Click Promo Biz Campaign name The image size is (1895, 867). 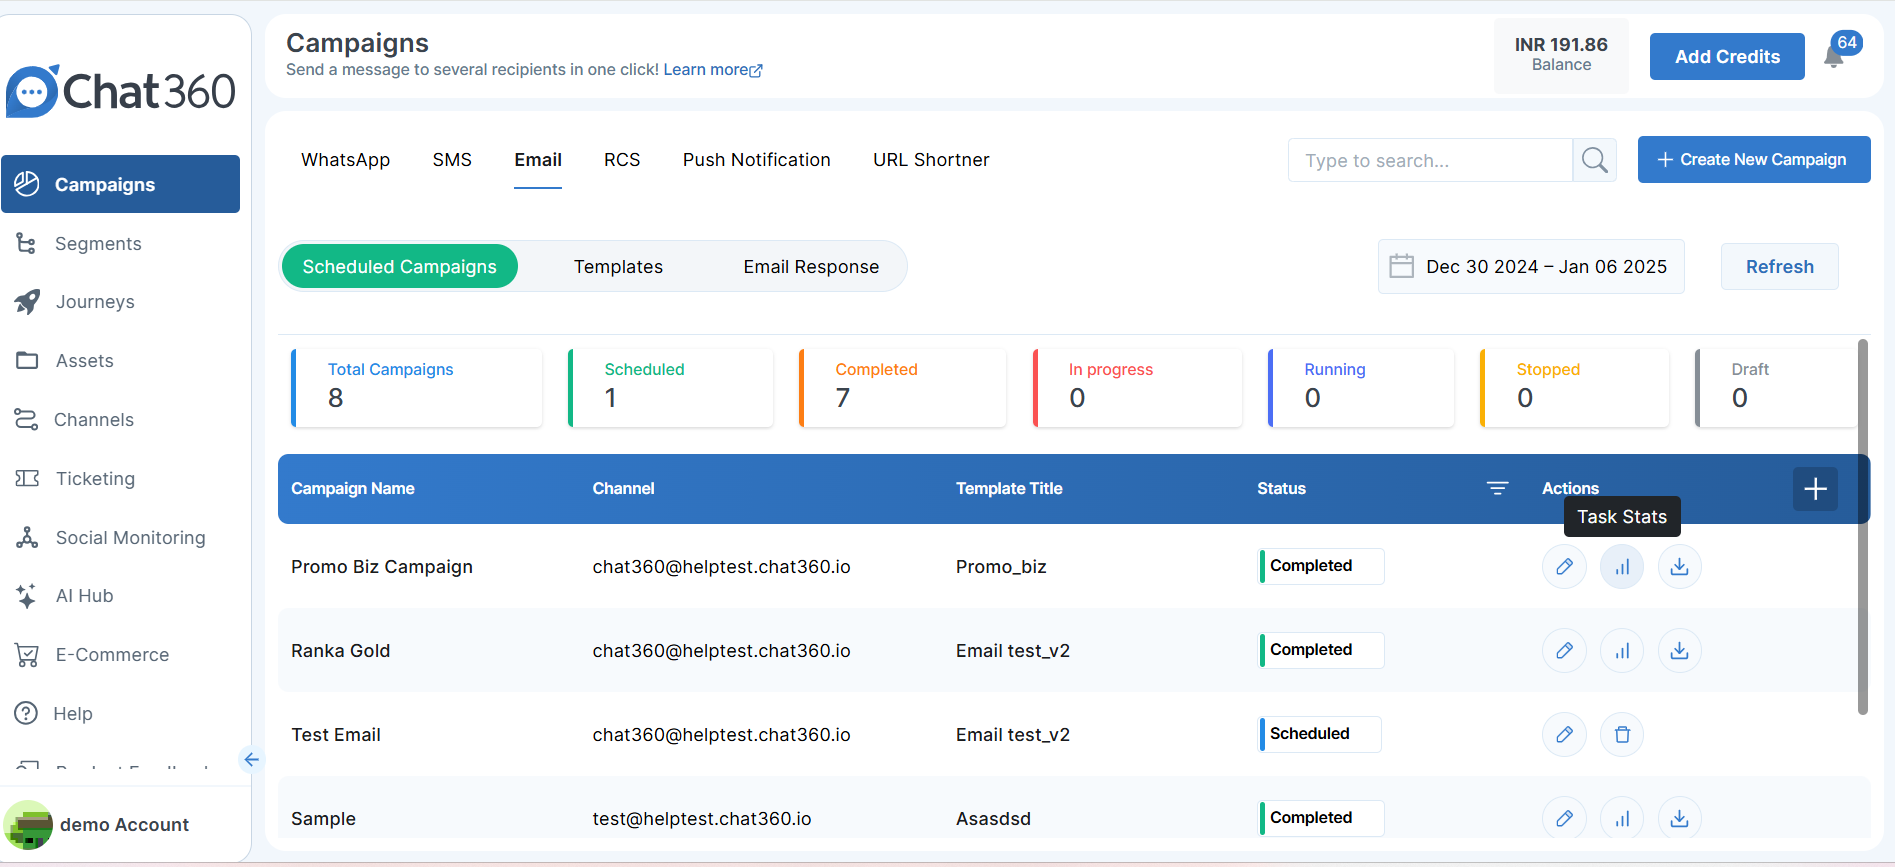pyautogui.click(x=382, y=567)
